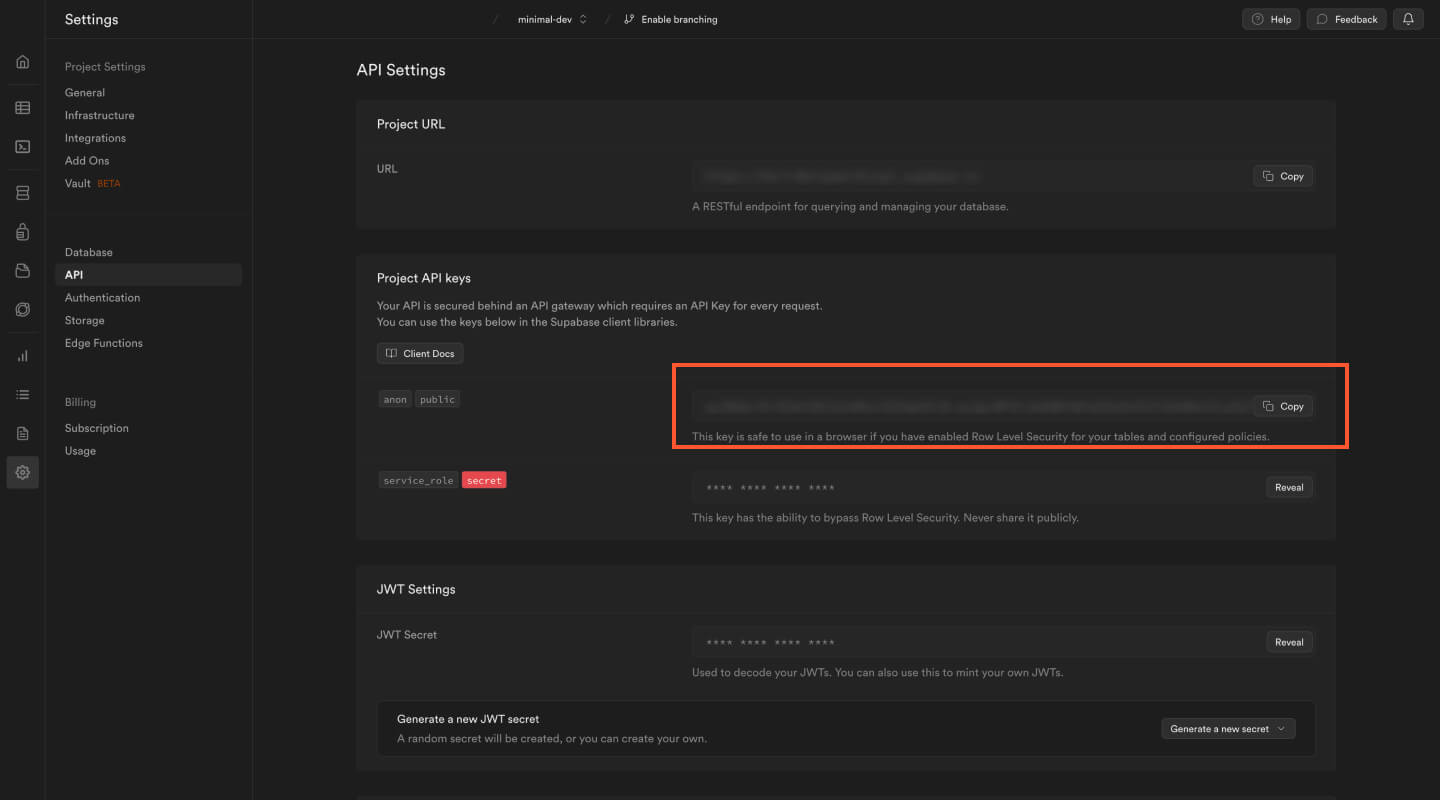Image resolution: width=1440 pixels, height=800 pixels.
Task: Click the JWT Settings heading
Action: (x=416, y=589)
